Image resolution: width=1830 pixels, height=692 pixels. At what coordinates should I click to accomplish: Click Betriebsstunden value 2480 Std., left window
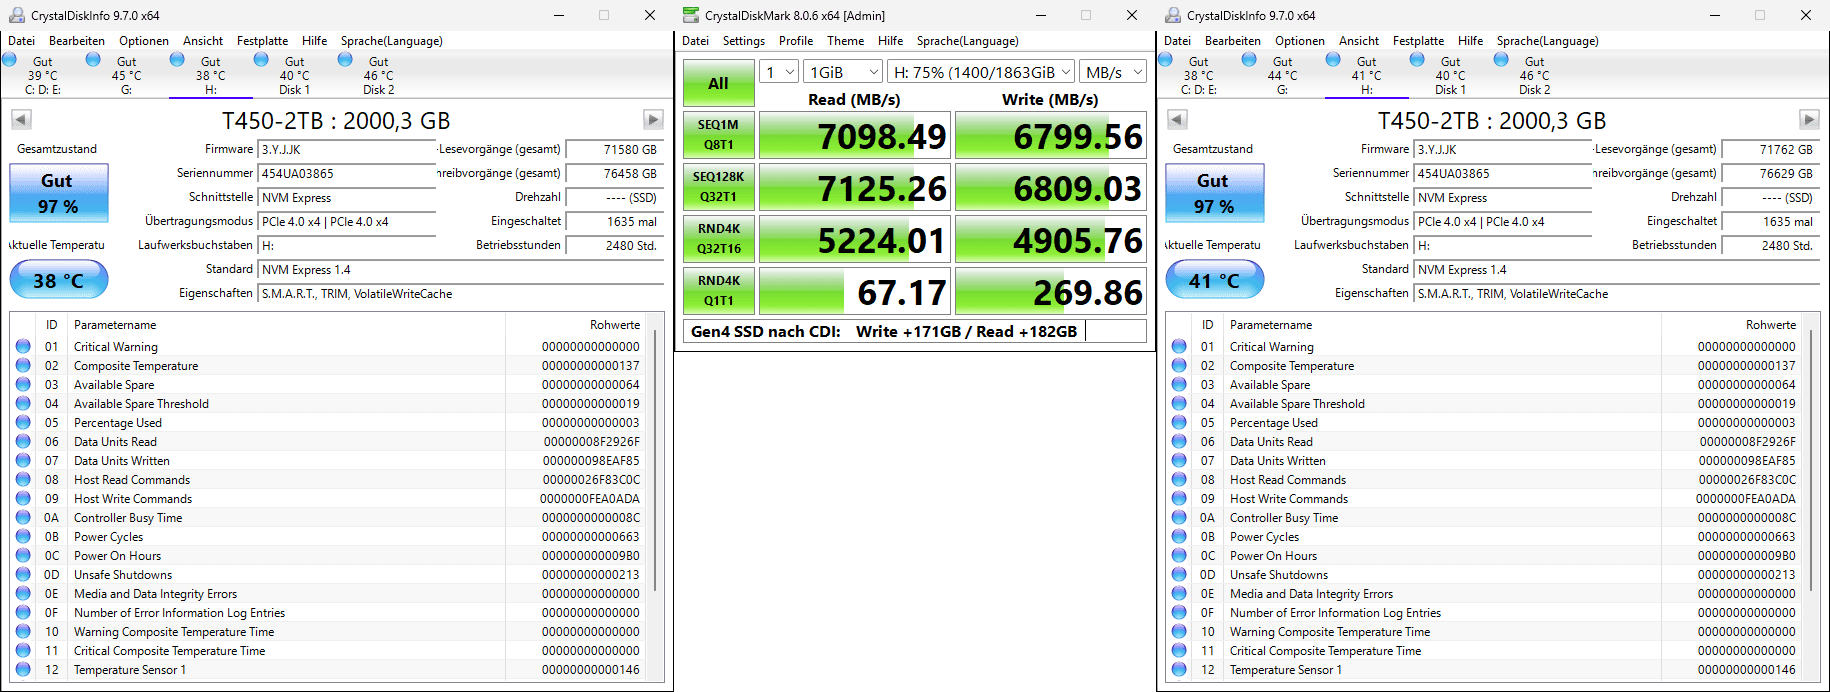pos(614,245)
